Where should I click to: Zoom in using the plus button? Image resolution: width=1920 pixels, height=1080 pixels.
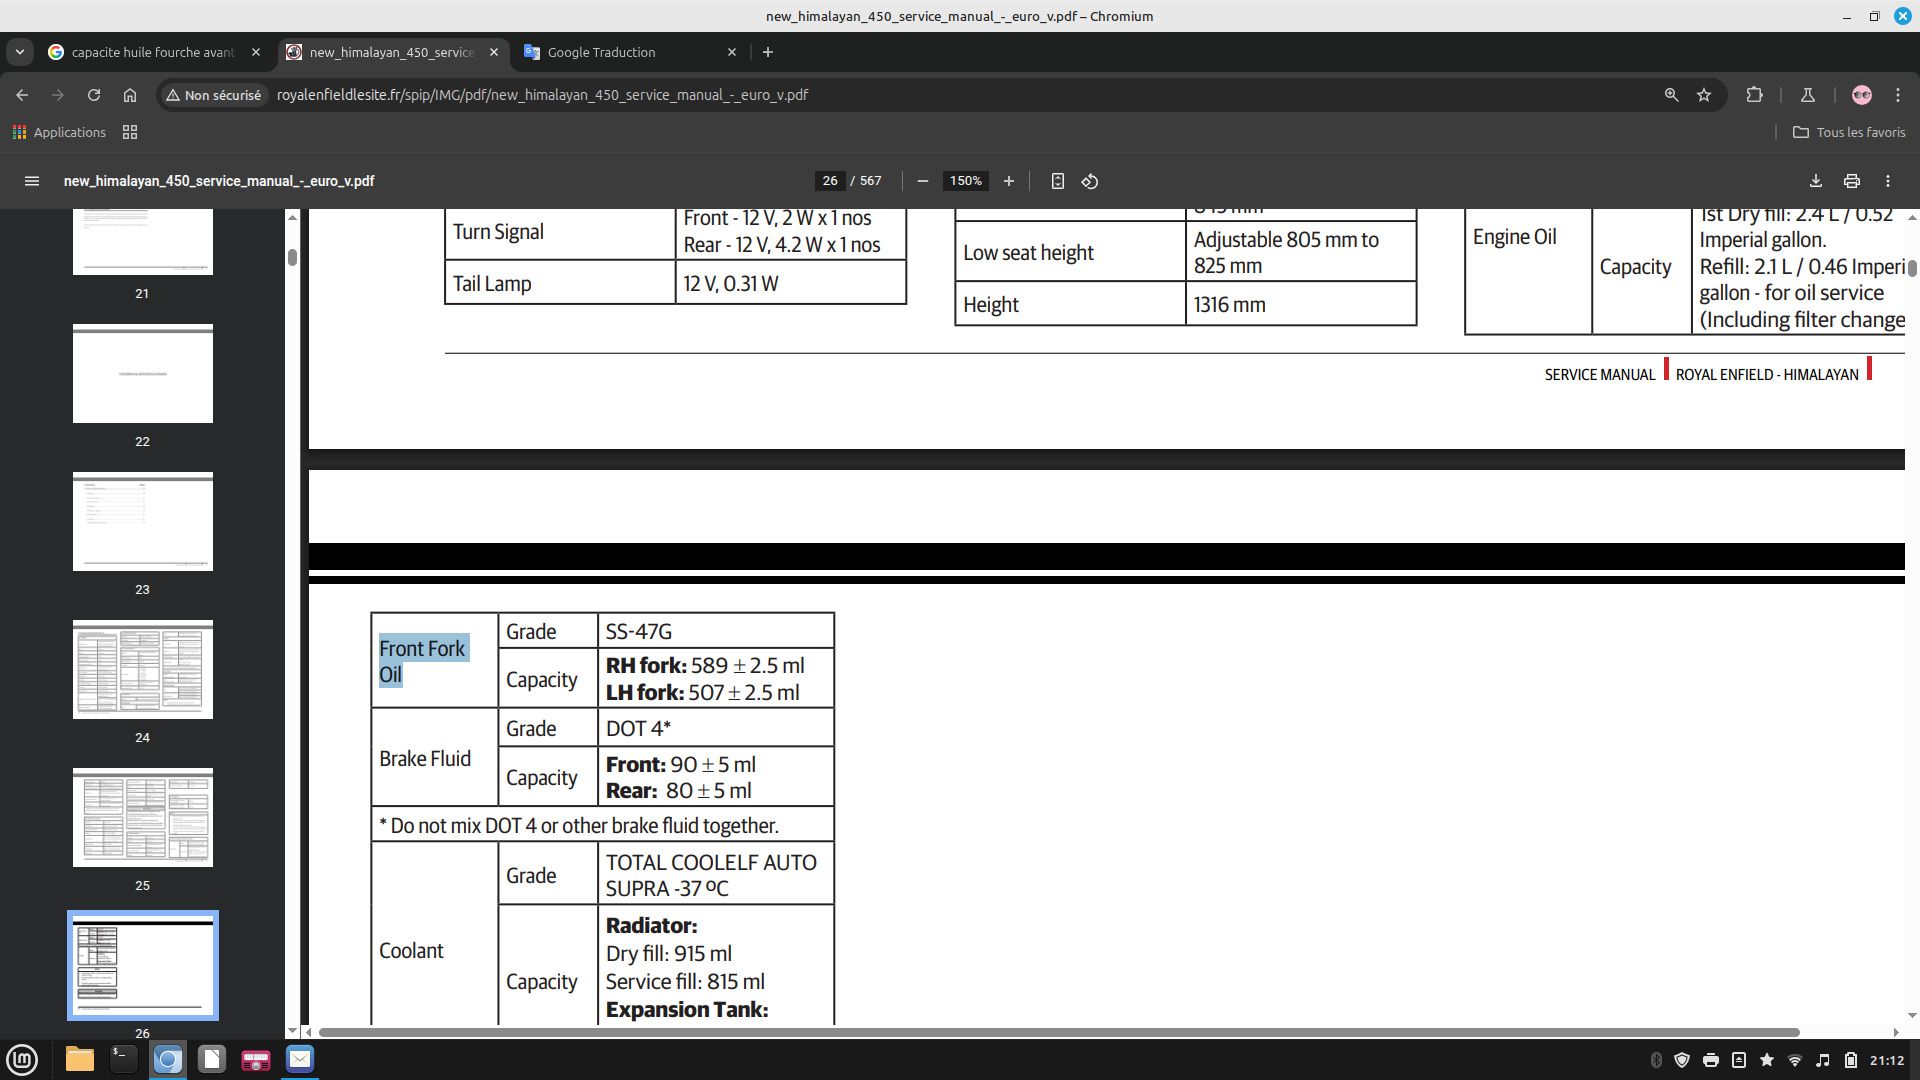1008,181
